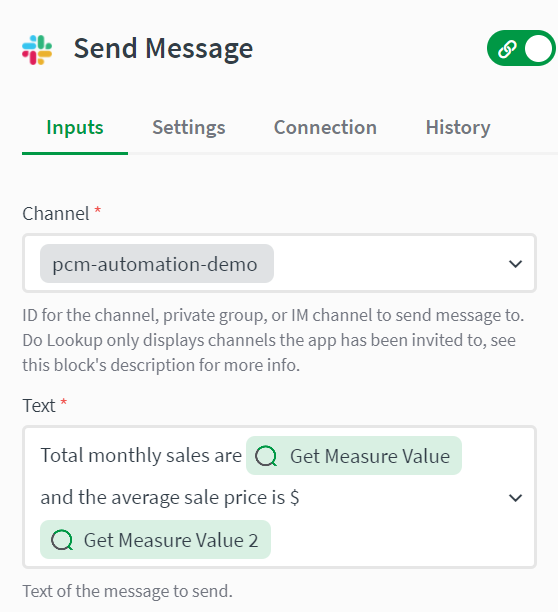View the History tab

458,128
